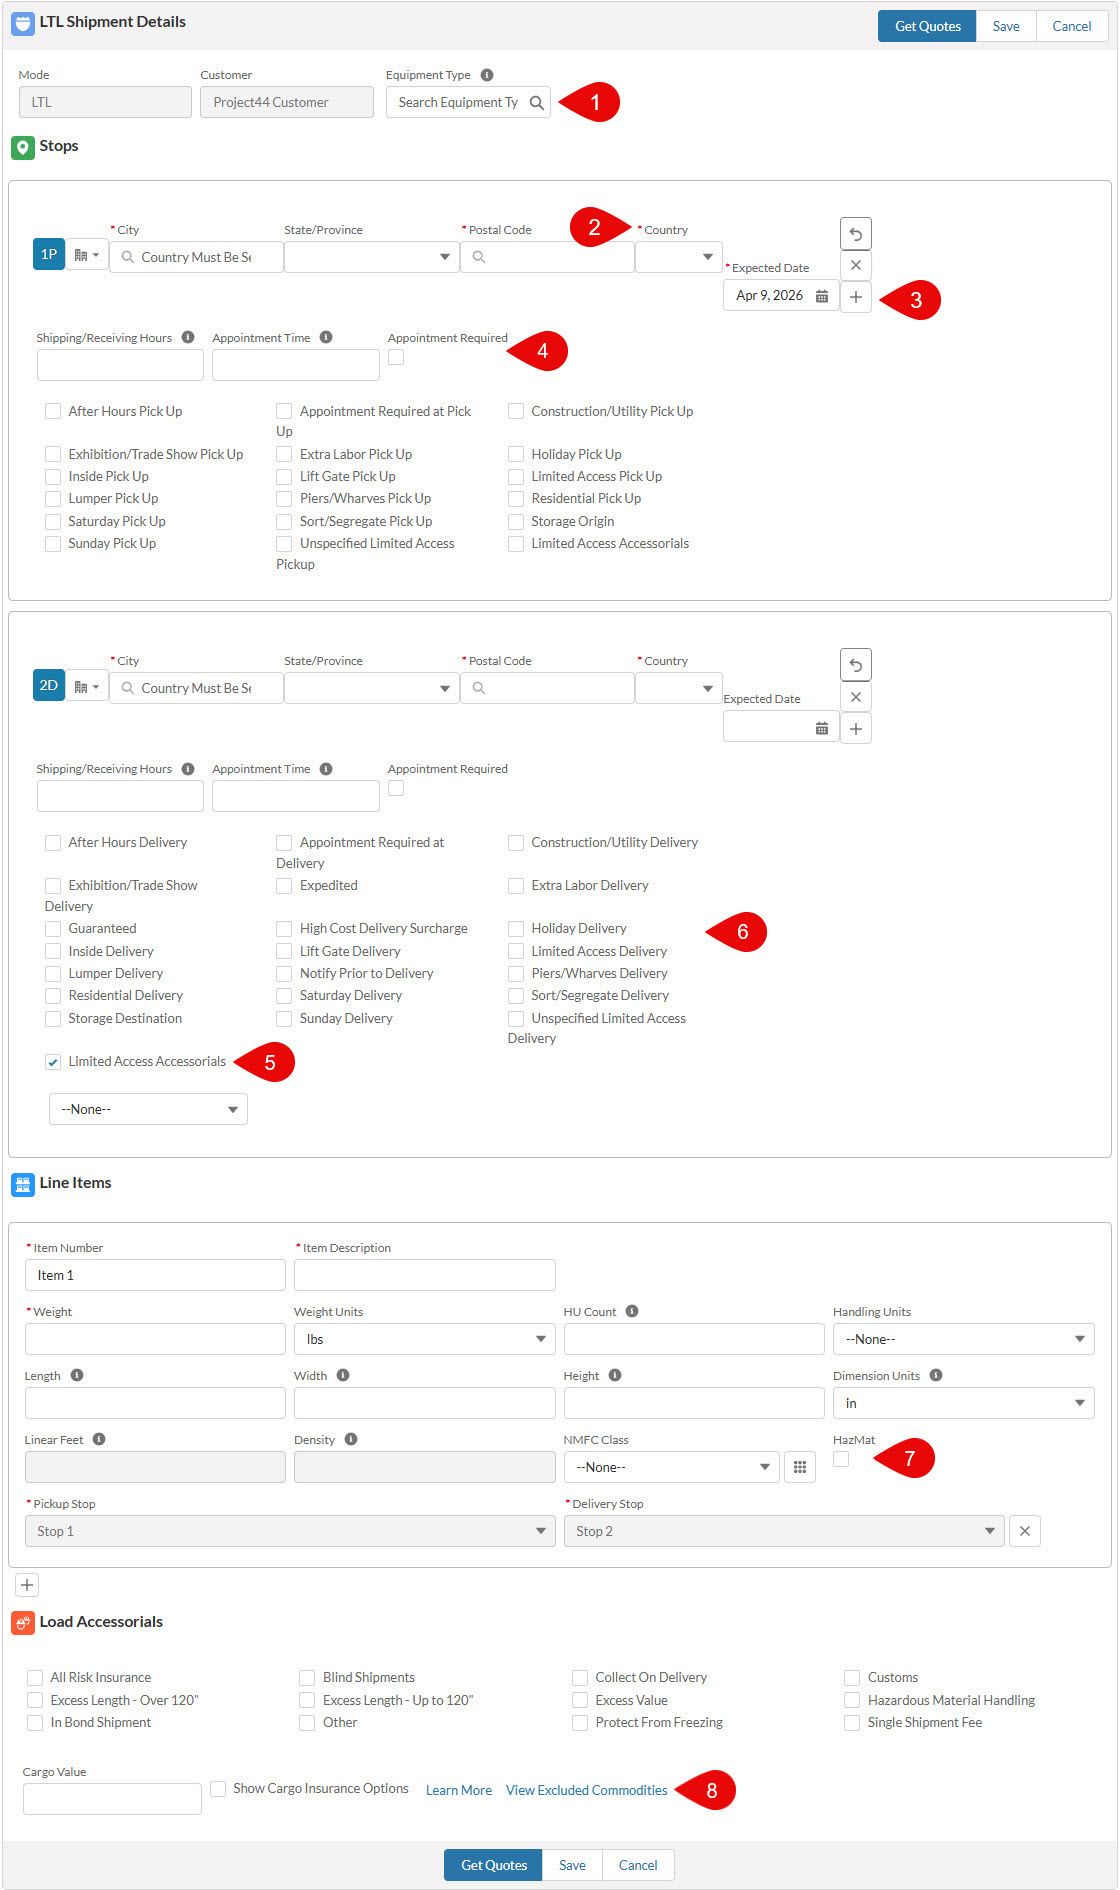Check Hazardous Material Handling accessorial
This screenshot has height=1890, width=1120.
click(852, 1700)
